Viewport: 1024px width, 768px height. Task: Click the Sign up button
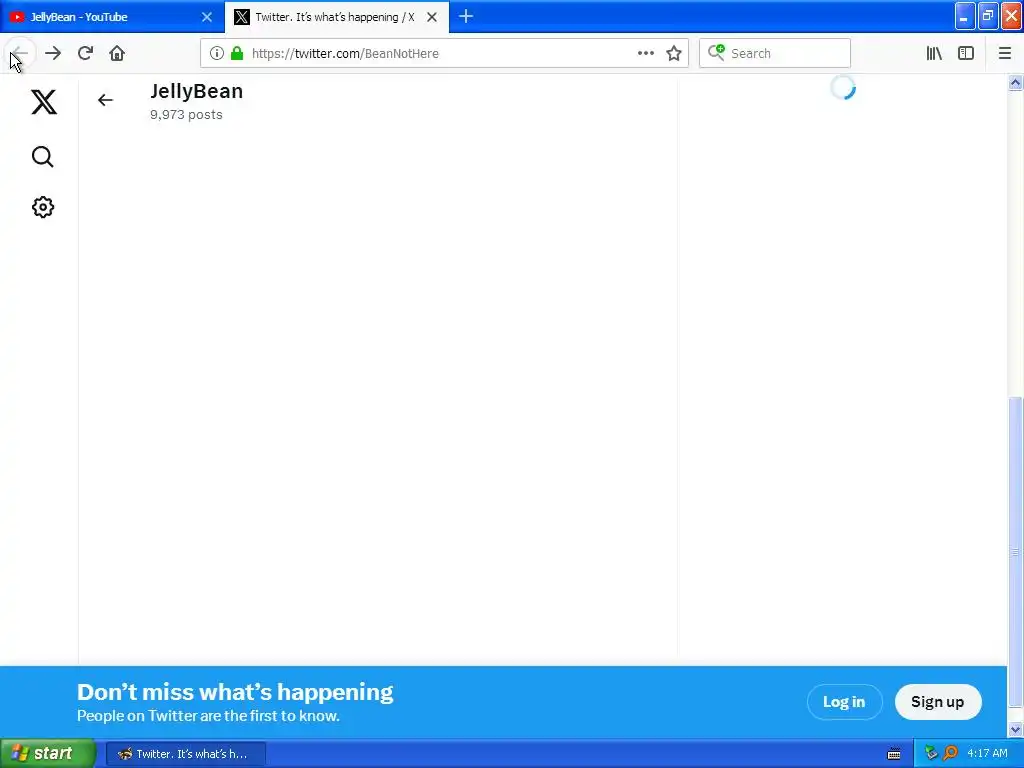click(937, 702)
